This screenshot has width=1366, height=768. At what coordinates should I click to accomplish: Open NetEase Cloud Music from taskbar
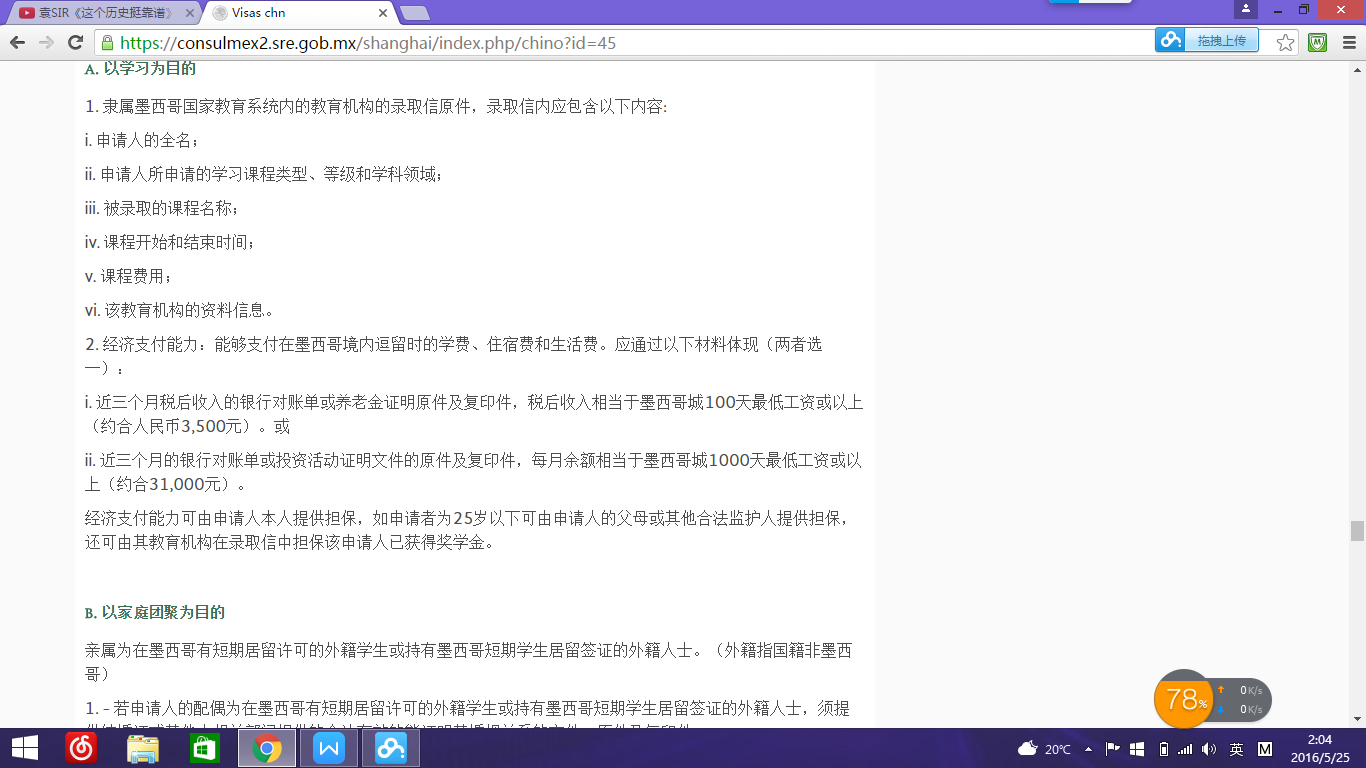(81, 748)
